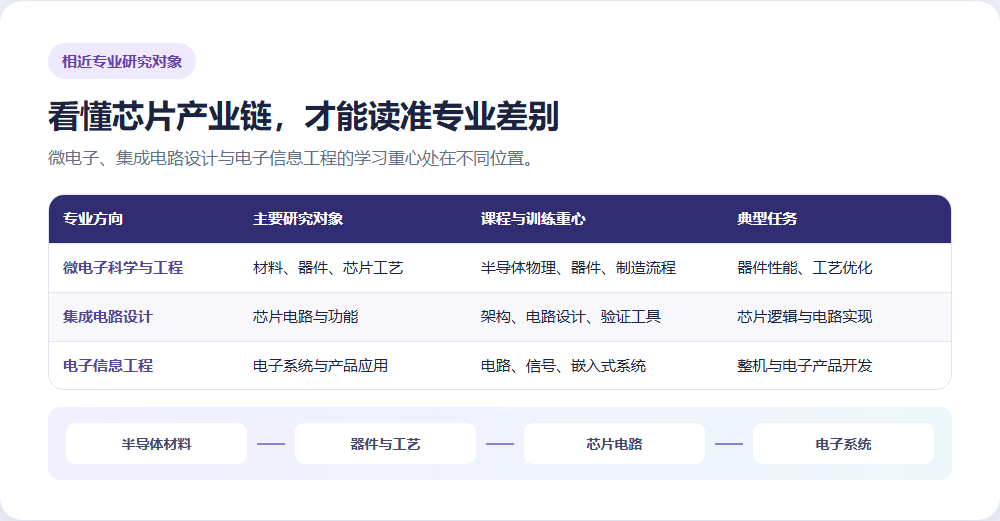Image resolution: width=1000 pixels, height=521 pixels.
Task: Click the cell 半导体物理、器件、制造流程
Action: (578, 268)
